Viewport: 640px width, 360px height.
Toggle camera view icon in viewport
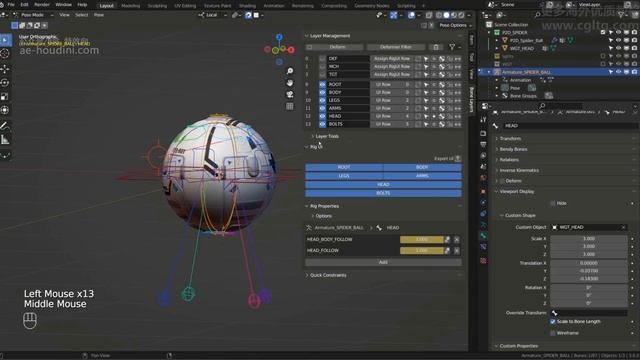(x=290, y=95)
